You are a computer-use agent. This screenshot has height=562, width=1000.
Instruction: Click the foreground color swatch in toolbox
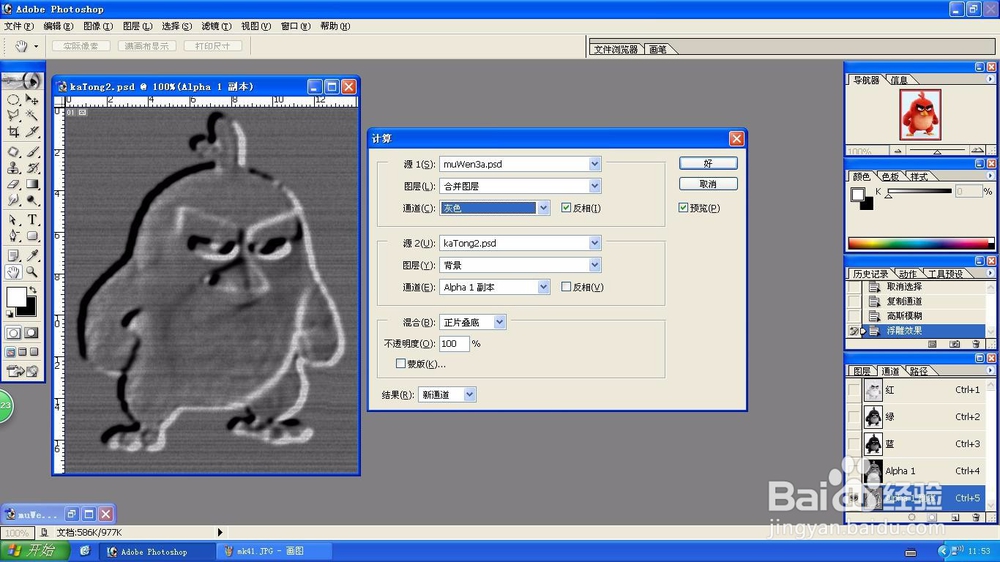click(16, 297)
